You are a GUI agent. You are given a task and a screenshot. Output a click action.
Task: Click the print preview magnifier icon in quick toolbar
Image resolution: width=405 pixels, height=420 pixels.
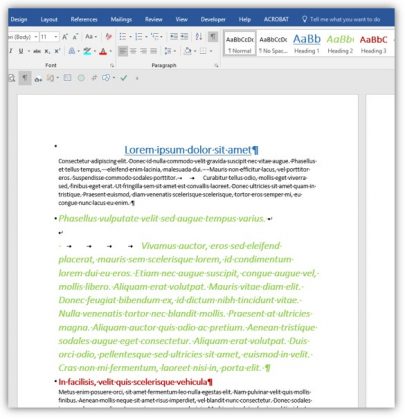(12, 78)
